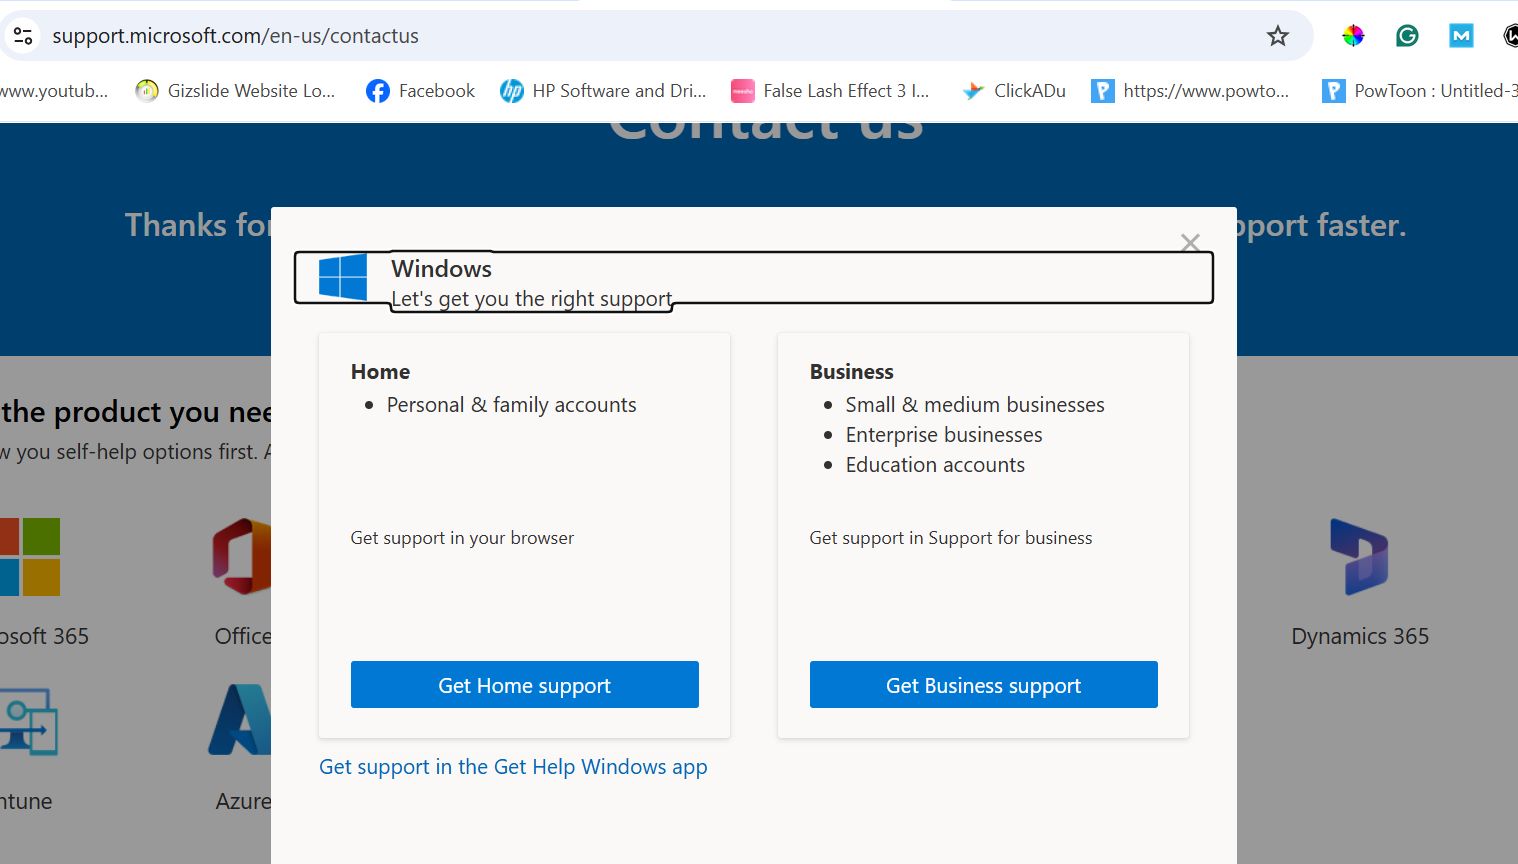Screen dimensions: 1518x864
Task: Select the Azure product icon
Action: tap(242, 720)
